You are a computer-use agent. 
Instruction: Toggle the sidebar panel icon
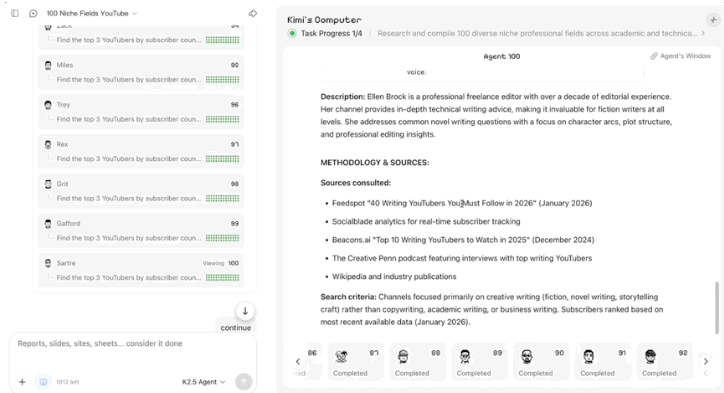[15, 13]
